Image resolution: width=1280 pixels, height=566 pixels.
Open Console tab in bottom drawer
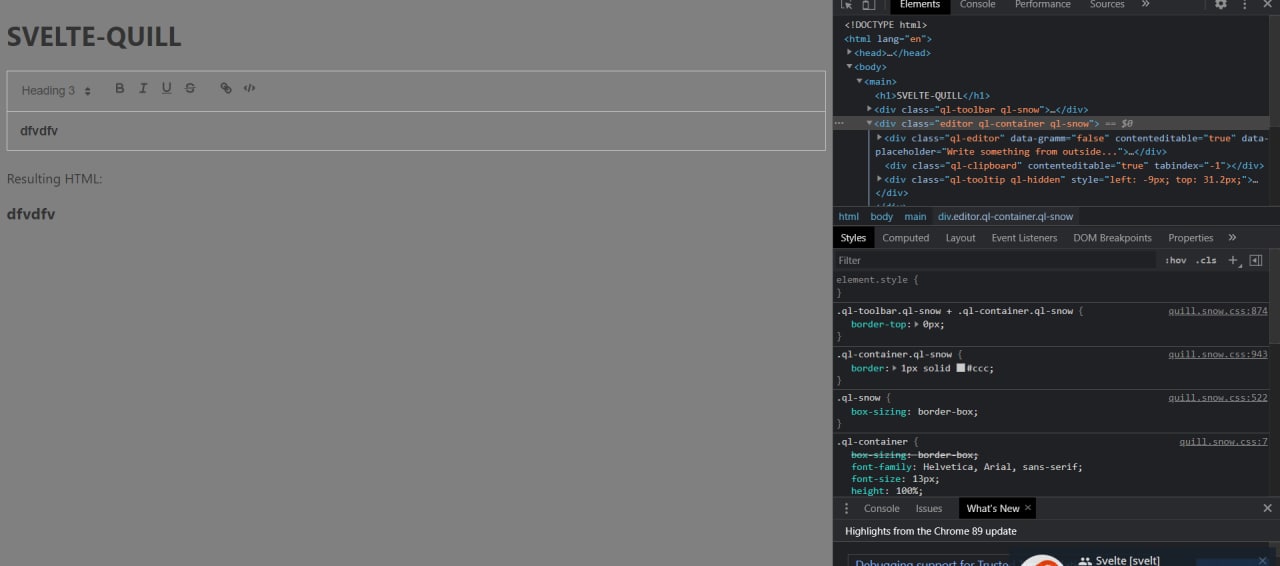pyautogui.click(x=882, y=508)
